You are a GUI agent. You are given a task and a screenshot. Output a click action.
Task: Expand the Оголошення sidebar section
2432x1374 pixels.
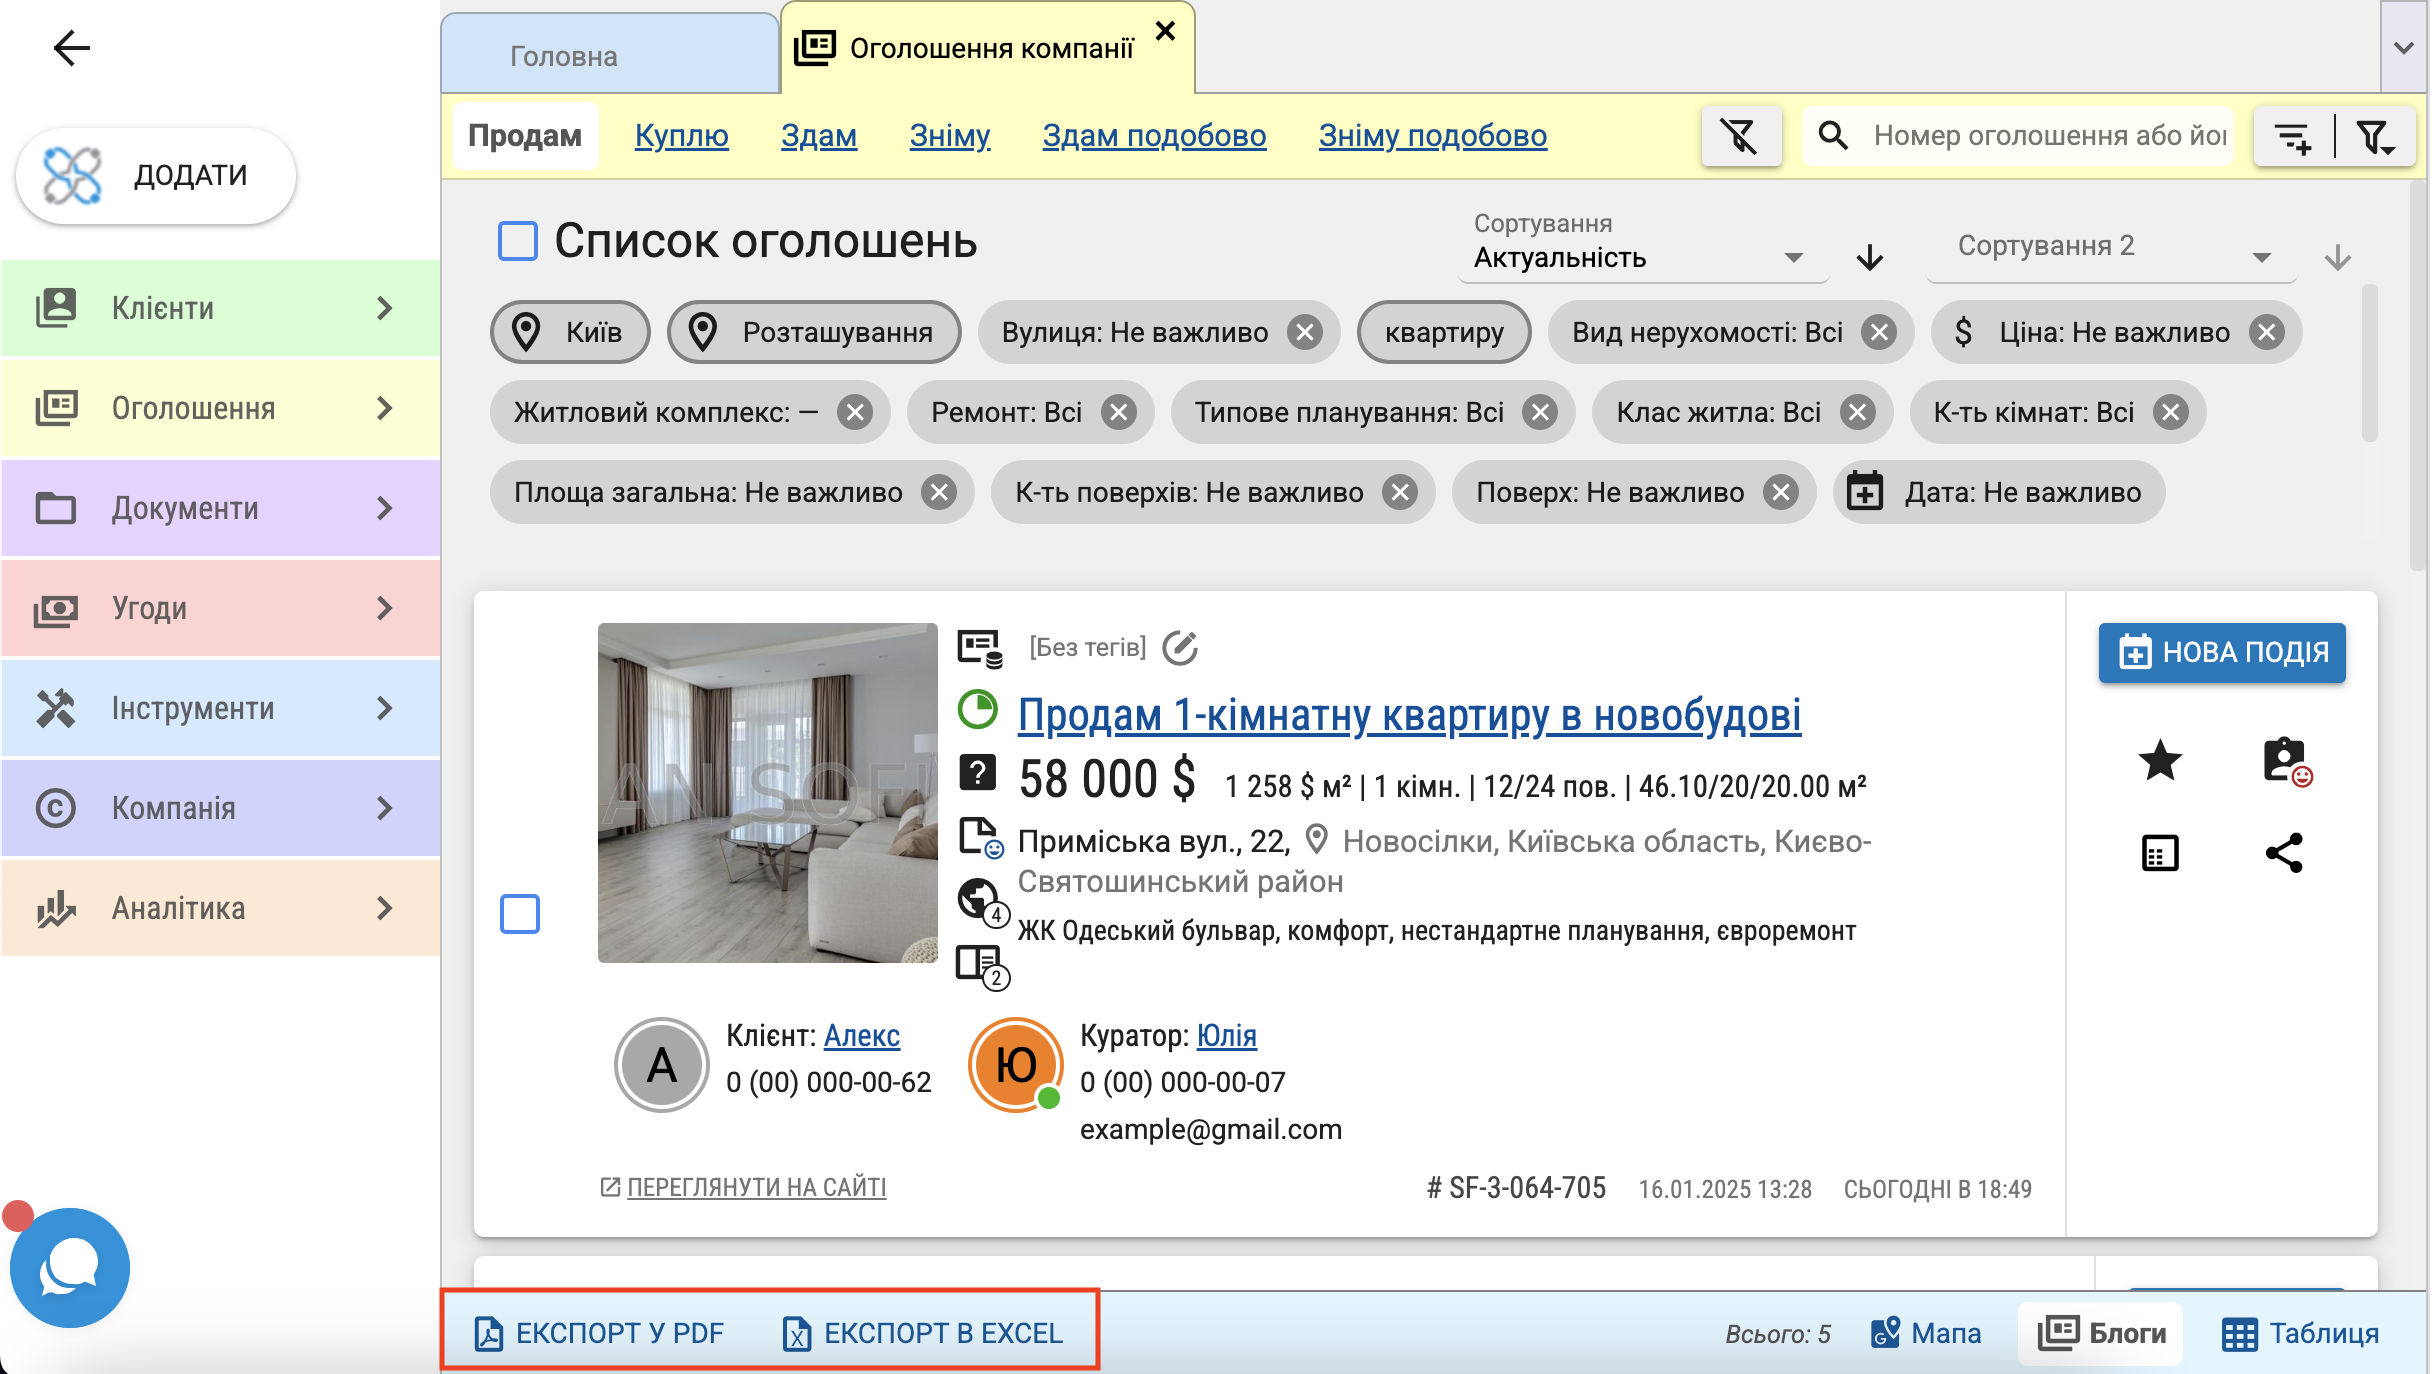(x=220, y=408)
